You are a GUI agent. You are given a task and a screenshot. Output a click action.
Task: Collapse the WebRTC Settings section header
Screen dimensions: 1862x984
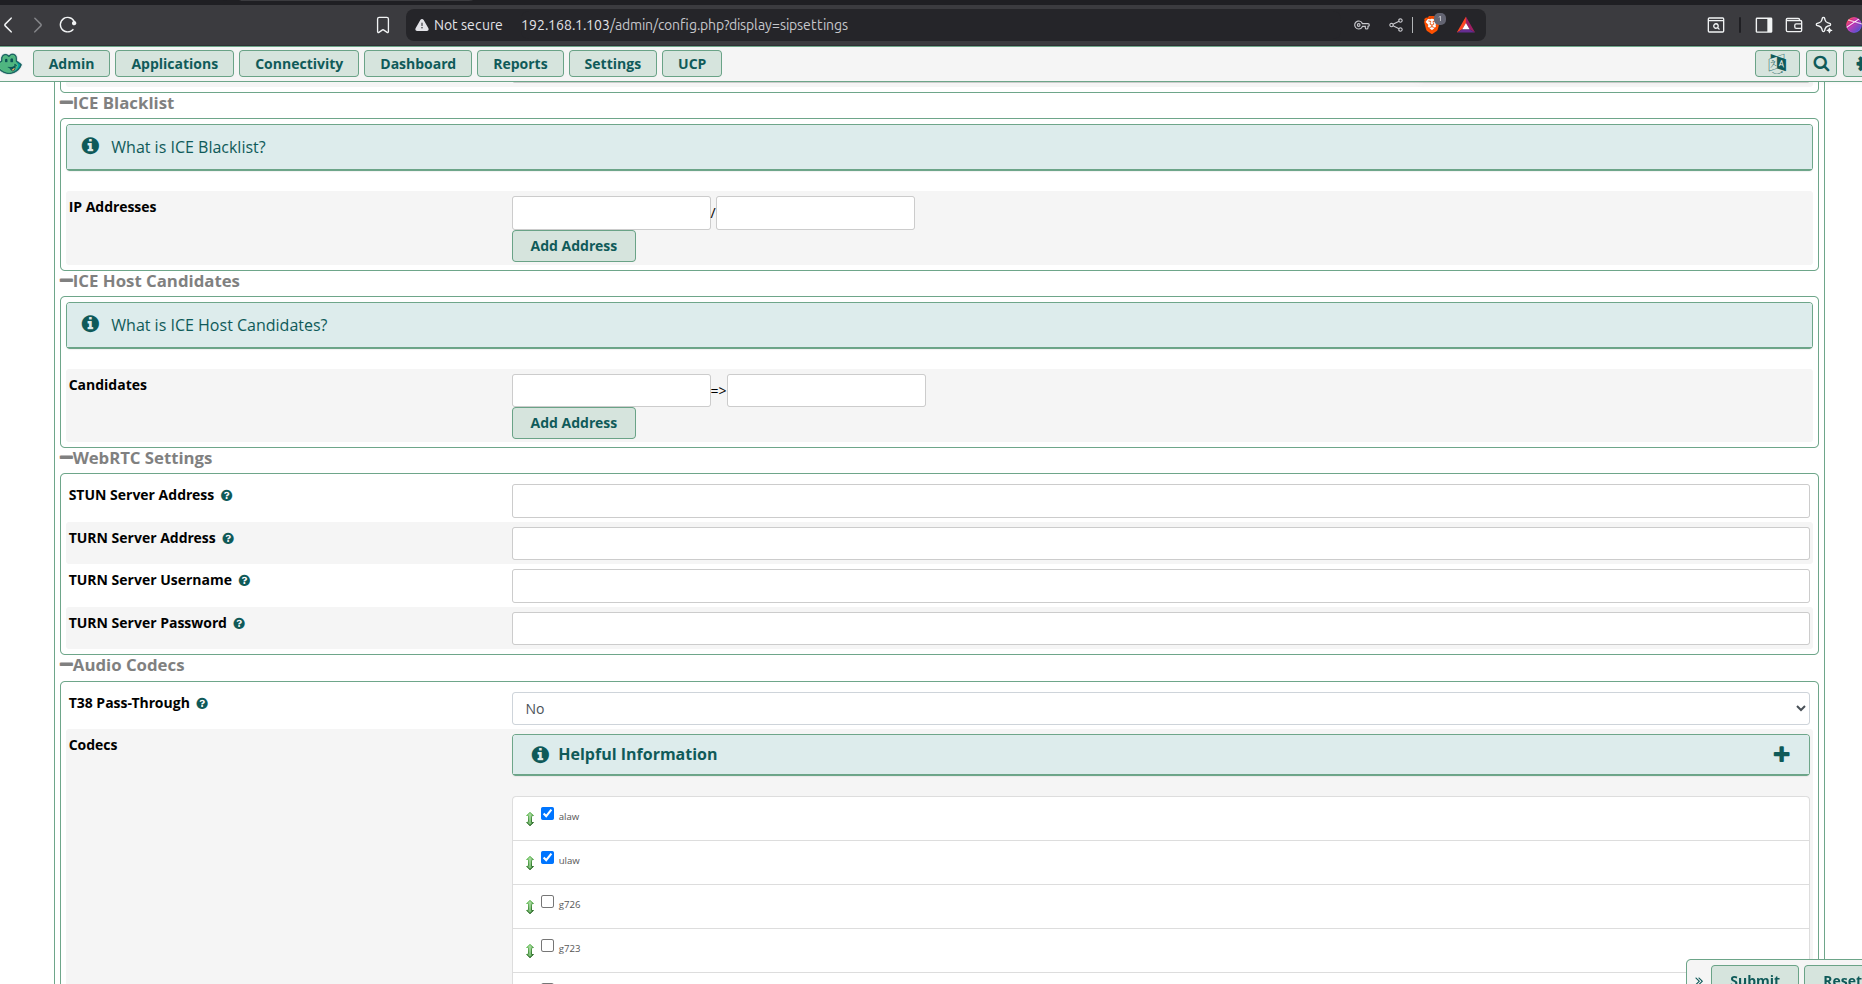point(136,459)
